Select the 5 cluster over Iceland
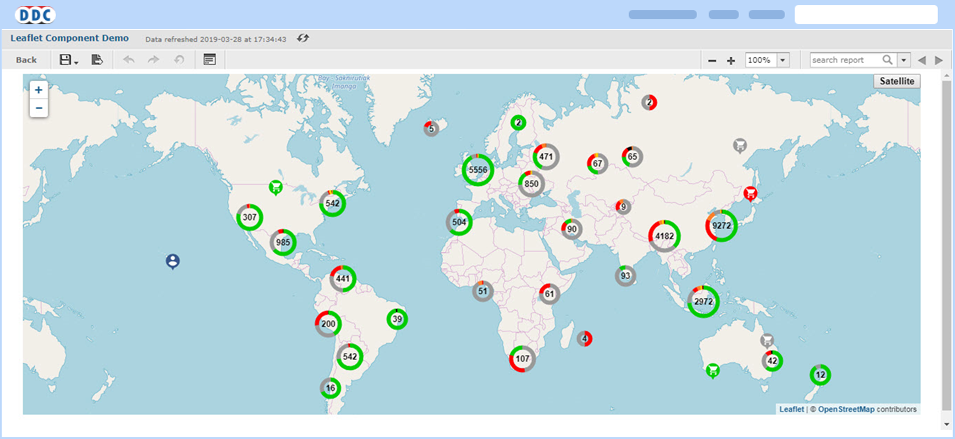This screenshot has width=955, height=439. pyautogui.click(x=431, y=128)
